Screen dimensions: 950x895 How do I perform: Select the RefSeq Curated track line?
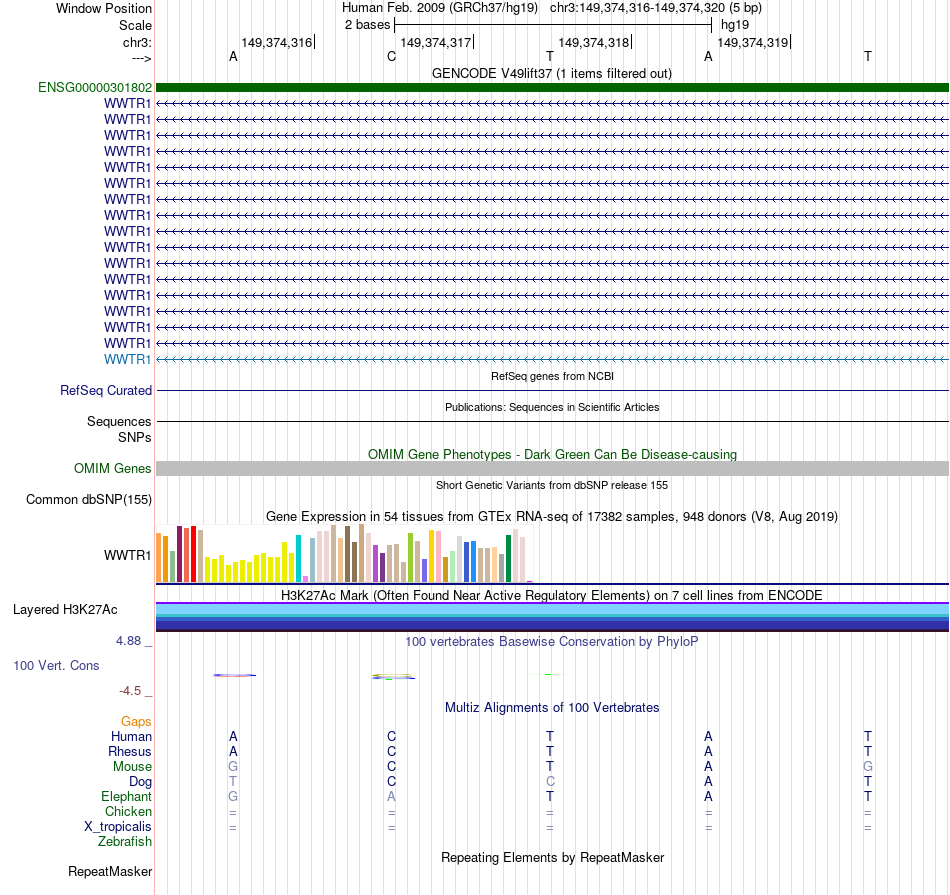click(x=552, y=390)
